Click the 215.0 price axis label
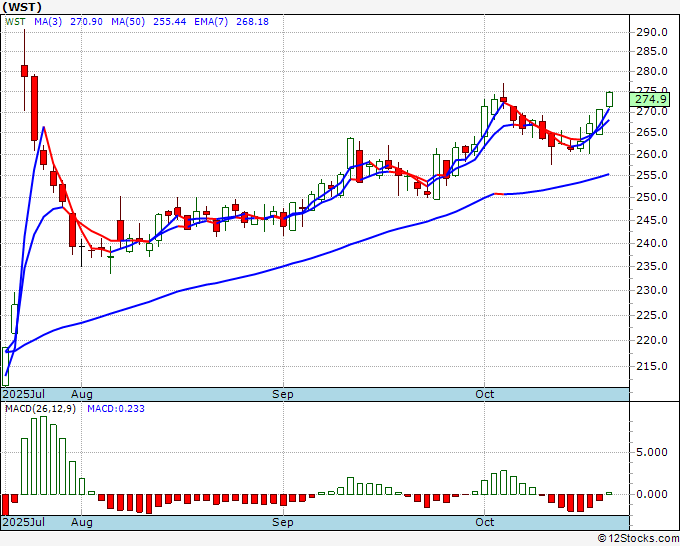 (x=651, y=366)
